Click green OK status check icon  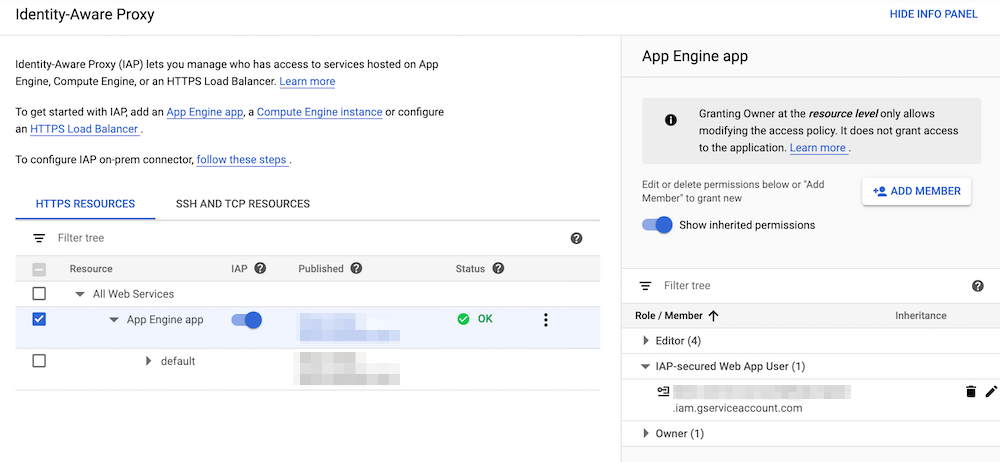pyautogui.click(x=464, y=319)
